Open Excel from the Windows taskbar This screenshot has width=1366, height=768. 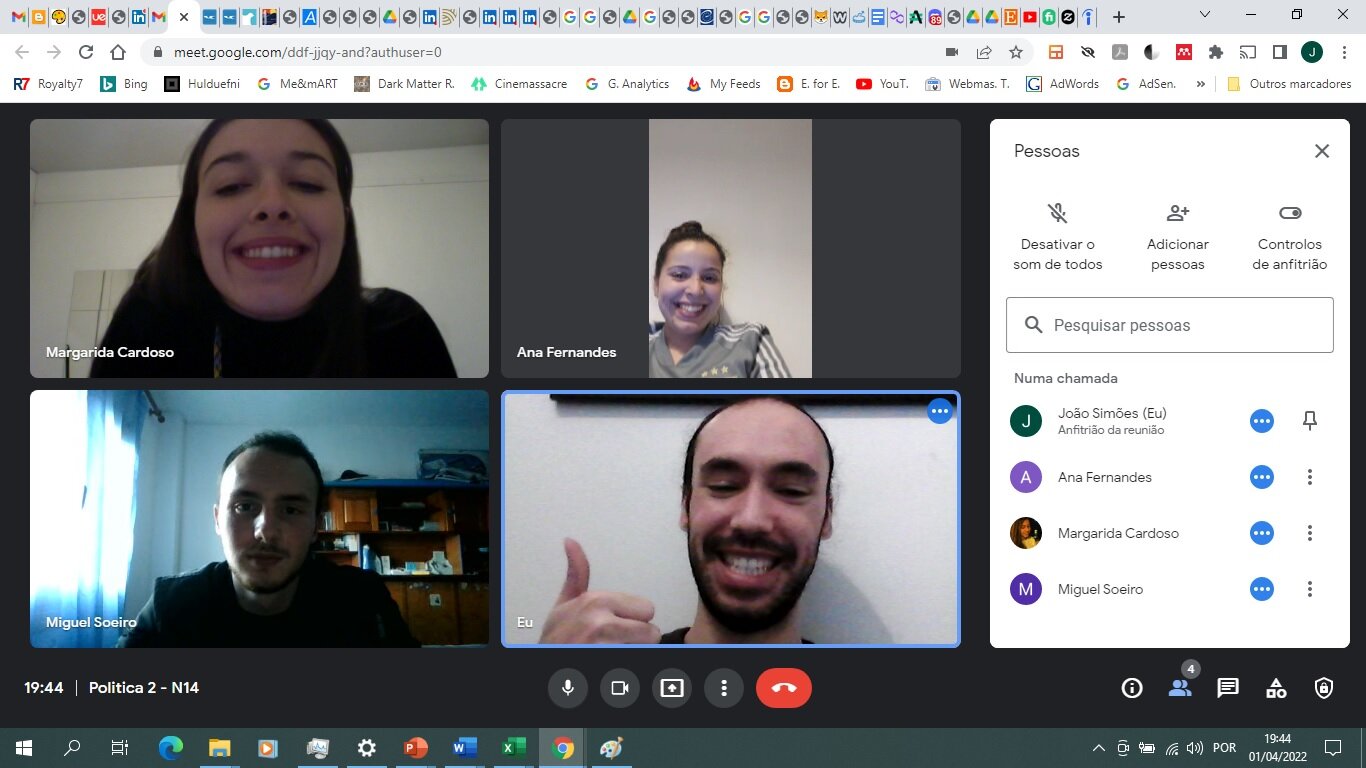pos(513,748)
